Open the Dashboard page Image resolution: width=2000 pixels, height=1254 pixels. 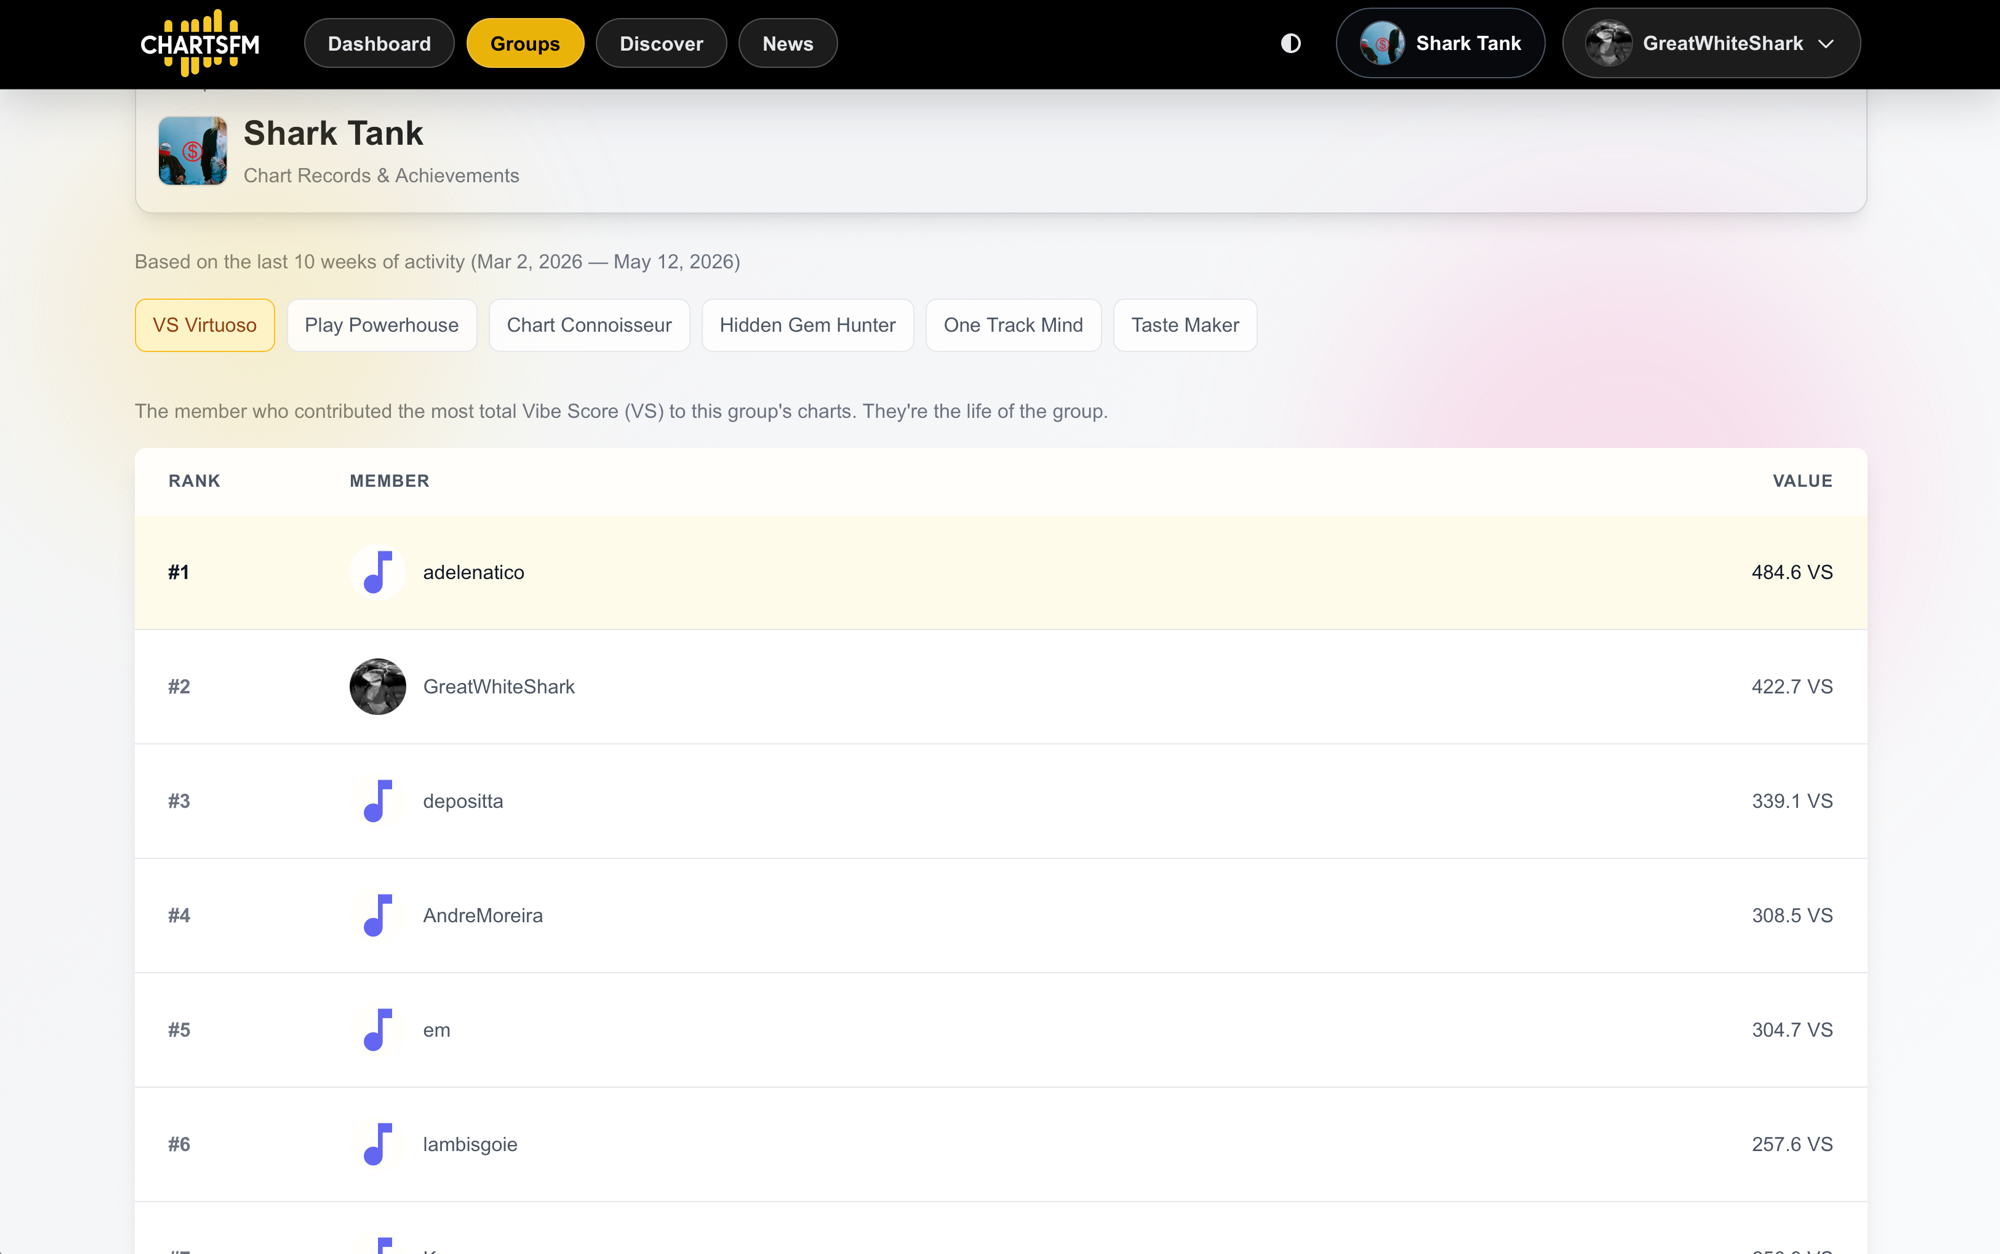(x=379, y=43)
